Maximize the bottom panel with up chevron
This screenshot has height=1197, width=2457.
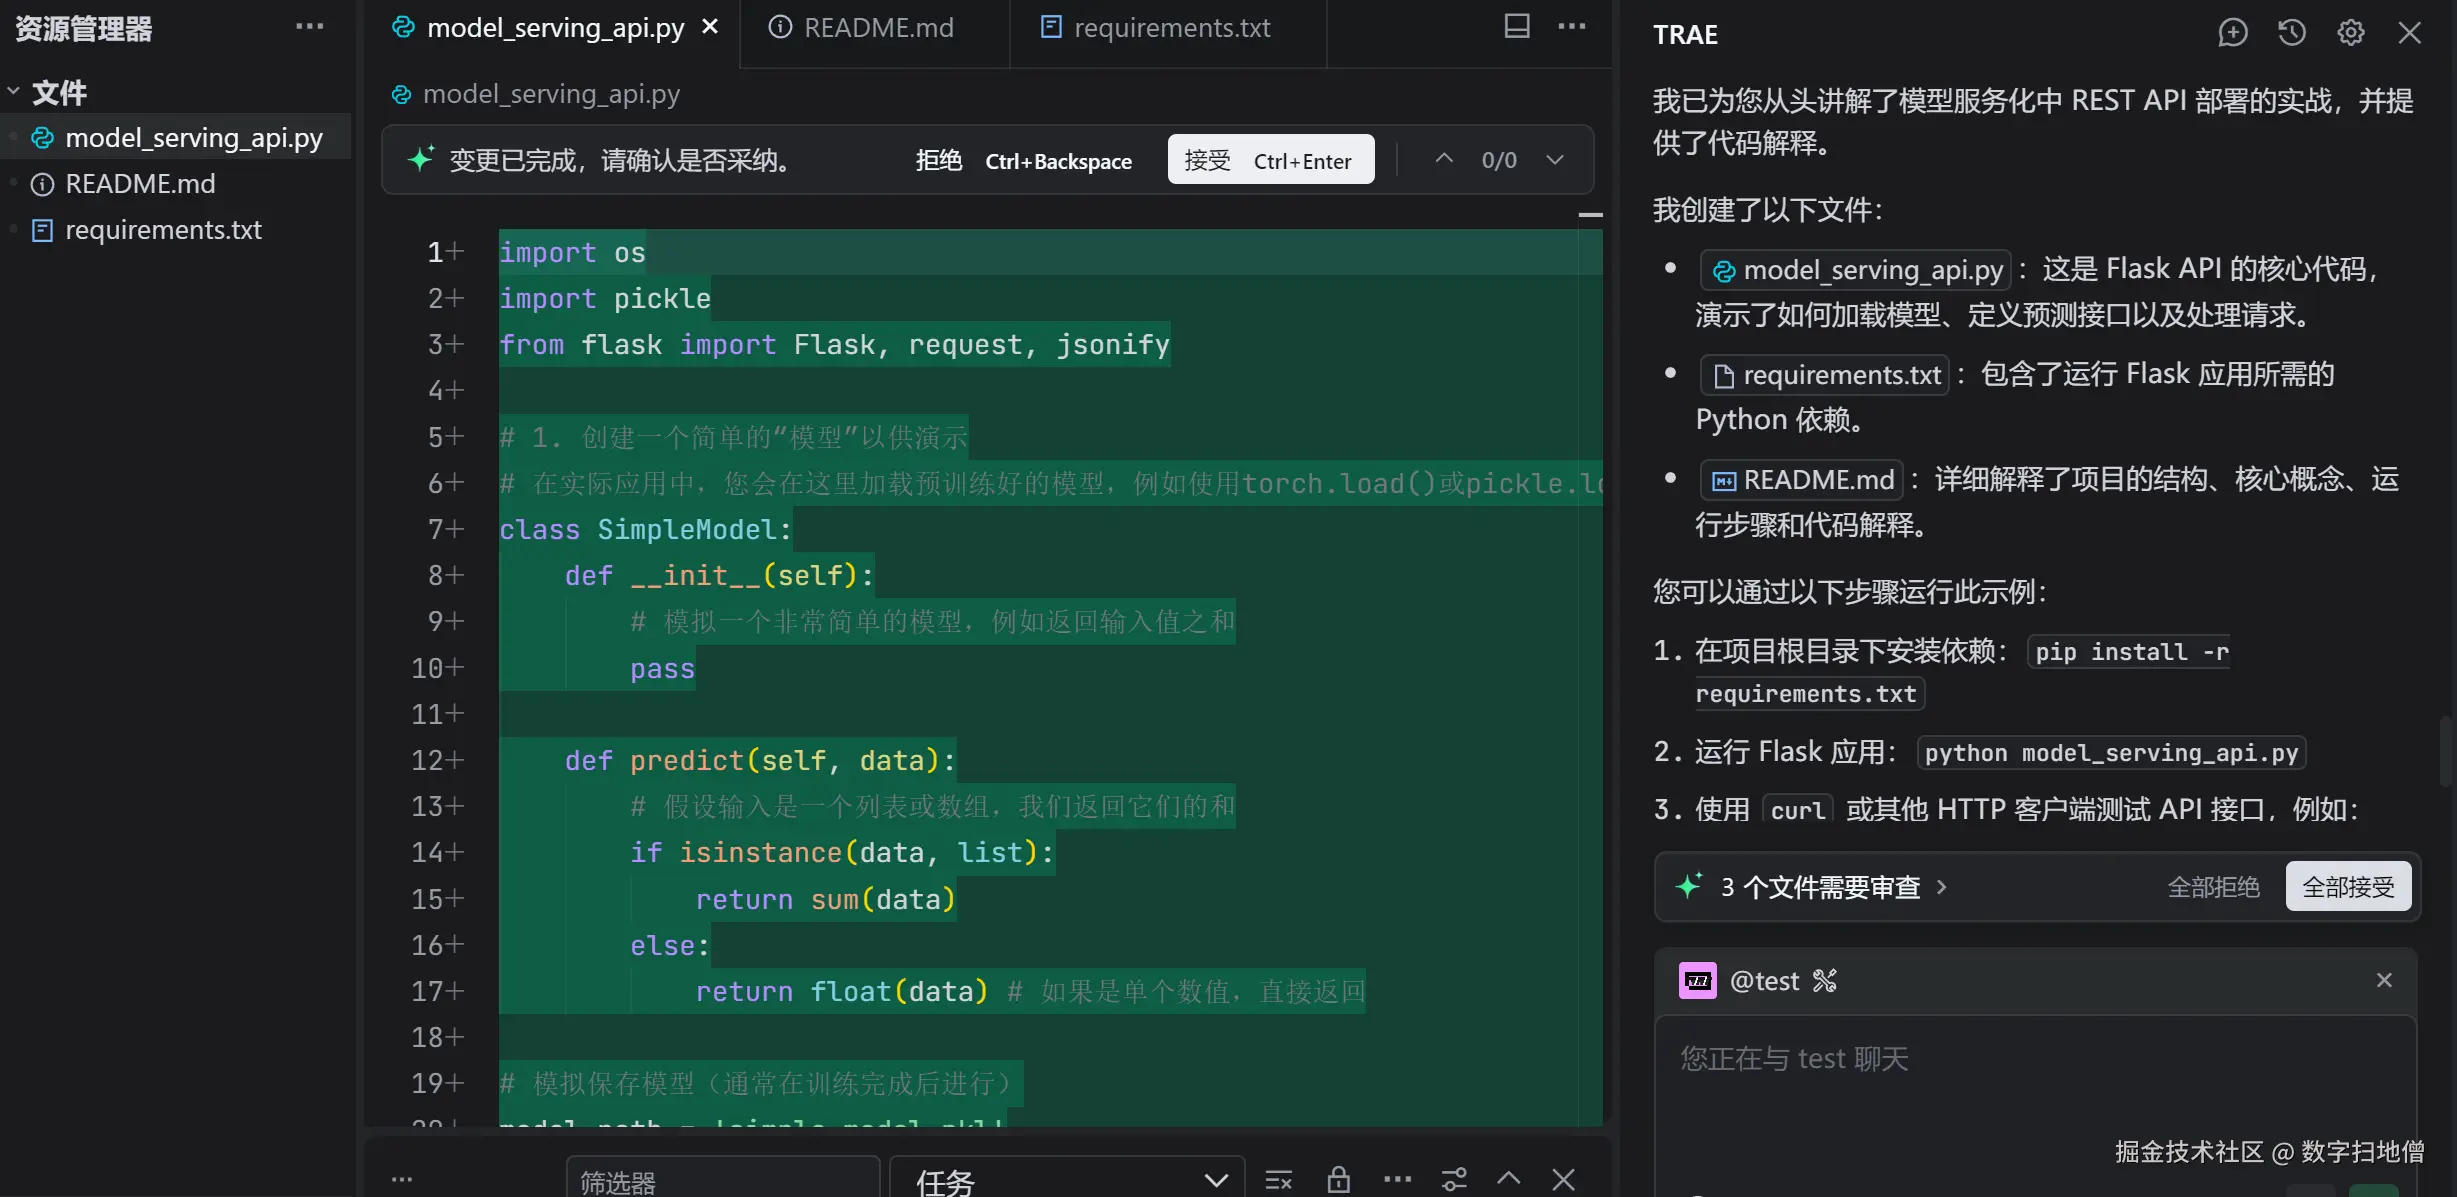click(1508, 1179)
